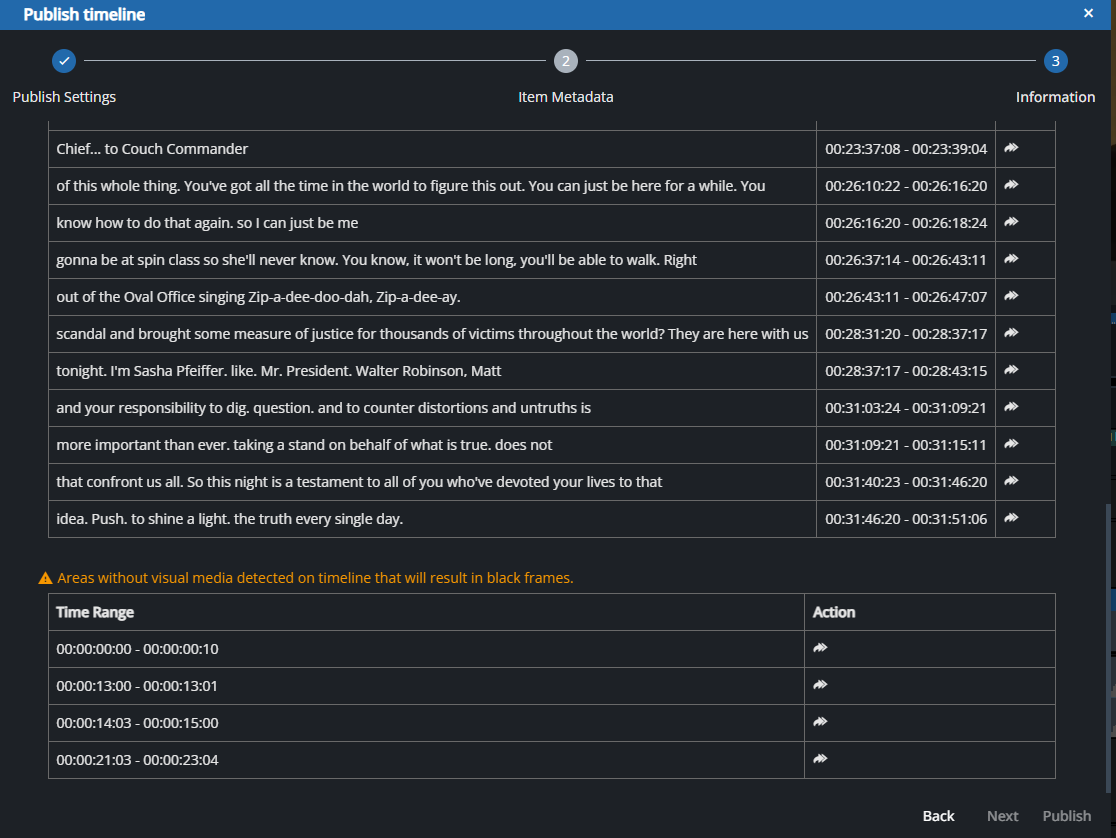Jump to black frame gap 00:00:13:00 - 00:00:13:01
Viewport: 1116px width, 838px height.
coord(820,685)
